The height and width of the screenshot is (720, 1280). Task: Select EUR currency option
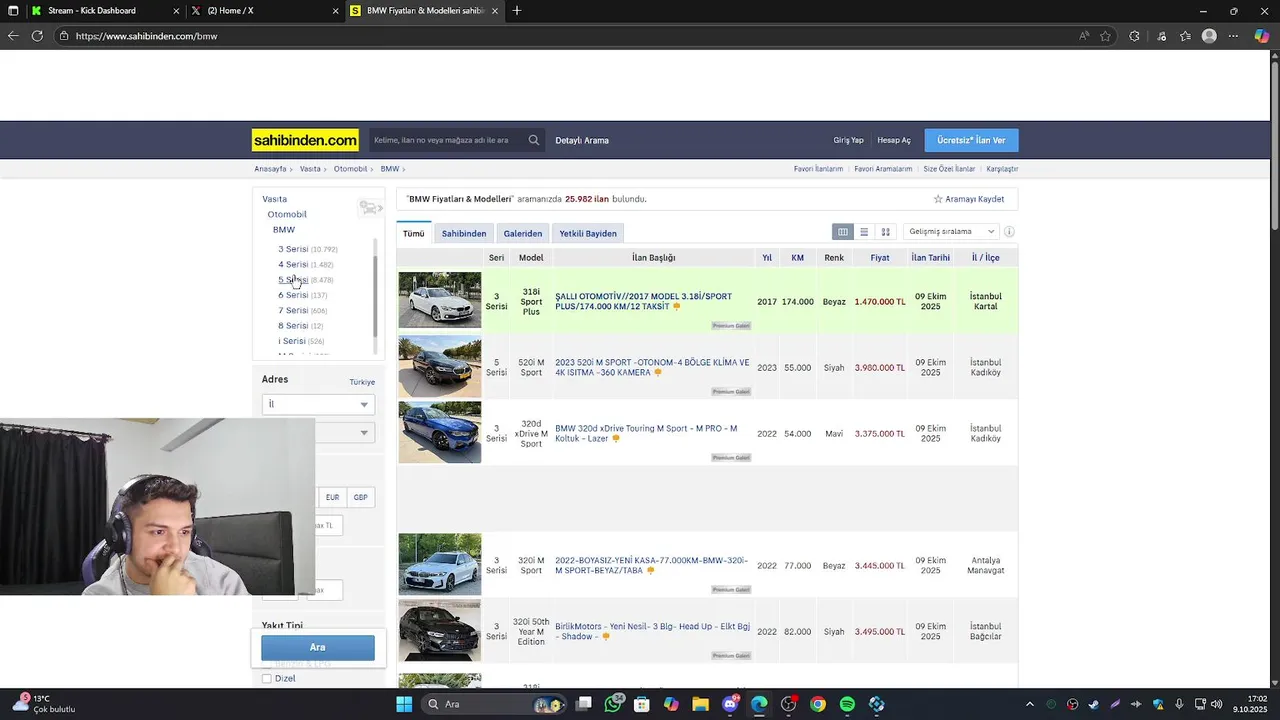pos(332,497)
